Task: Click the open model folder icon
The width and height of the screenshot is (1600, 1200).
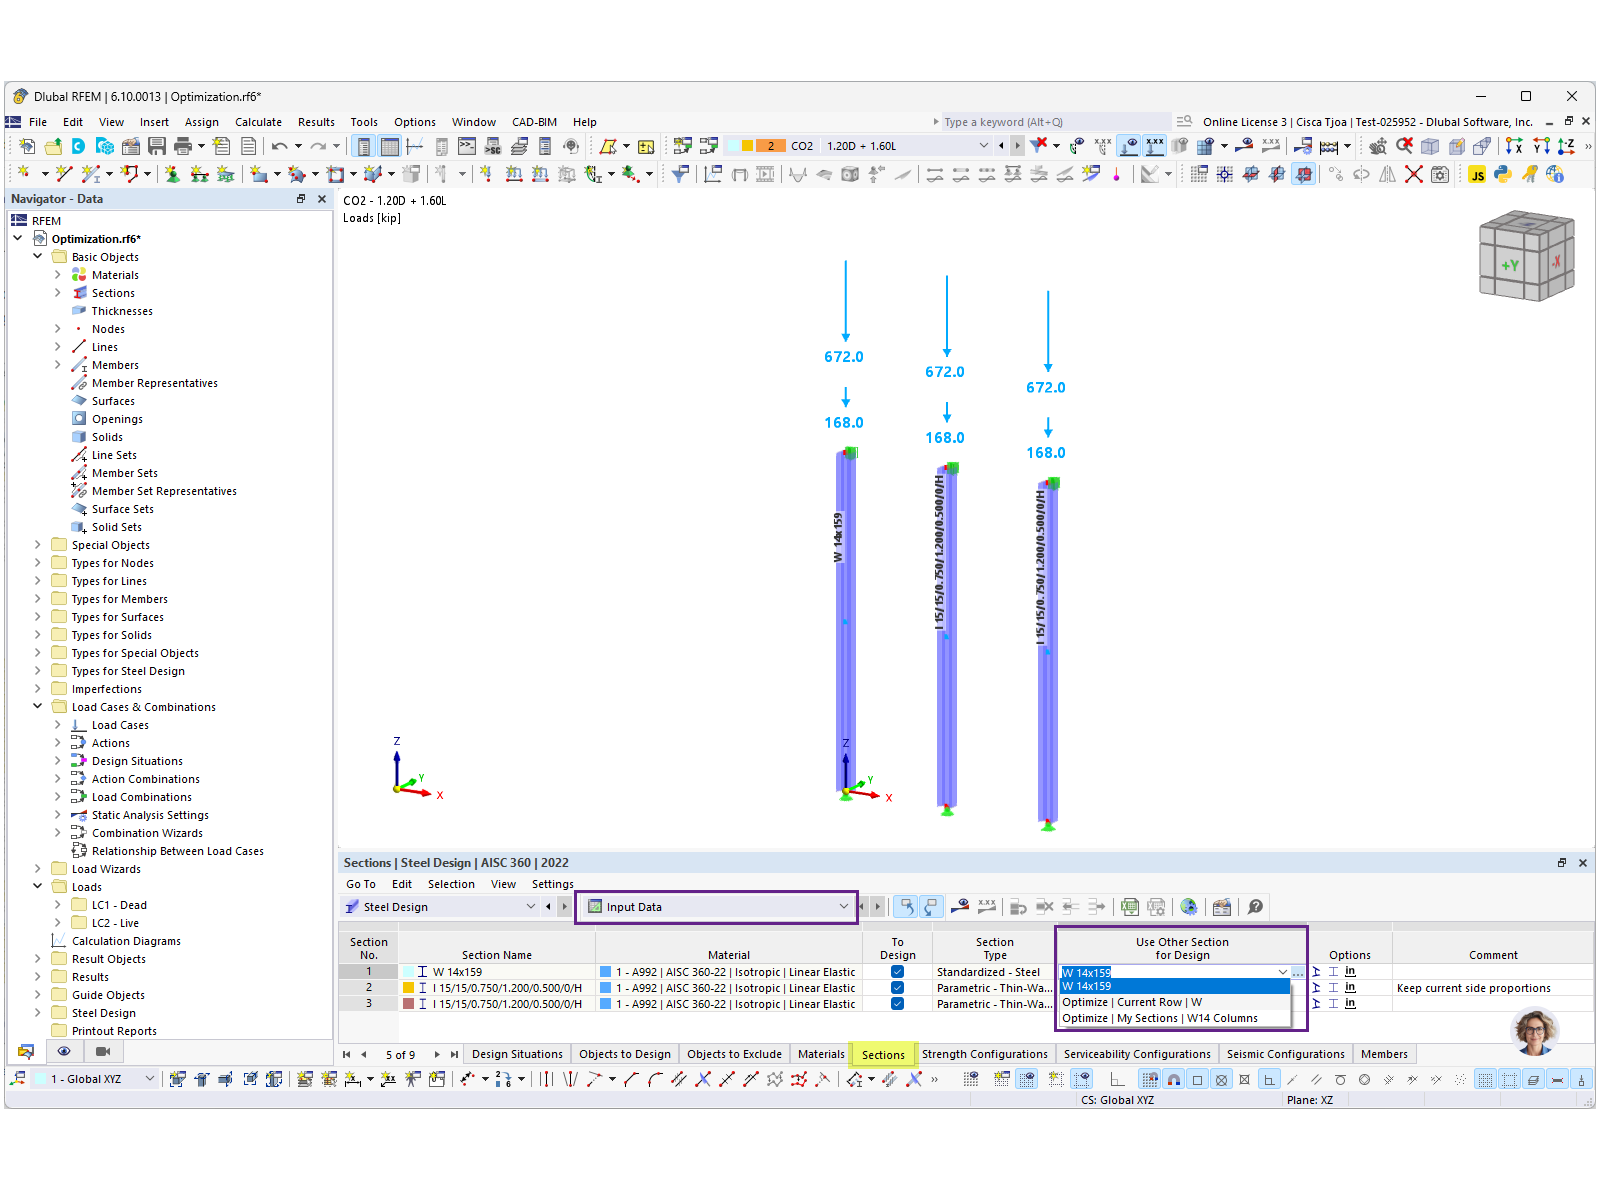Action: (x=53, y=146)
